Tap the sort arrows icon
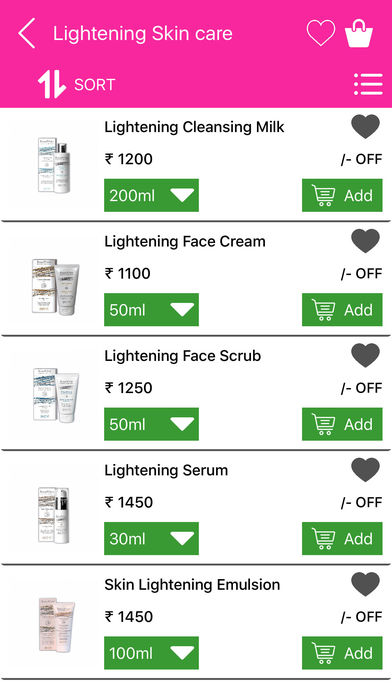 51,84
